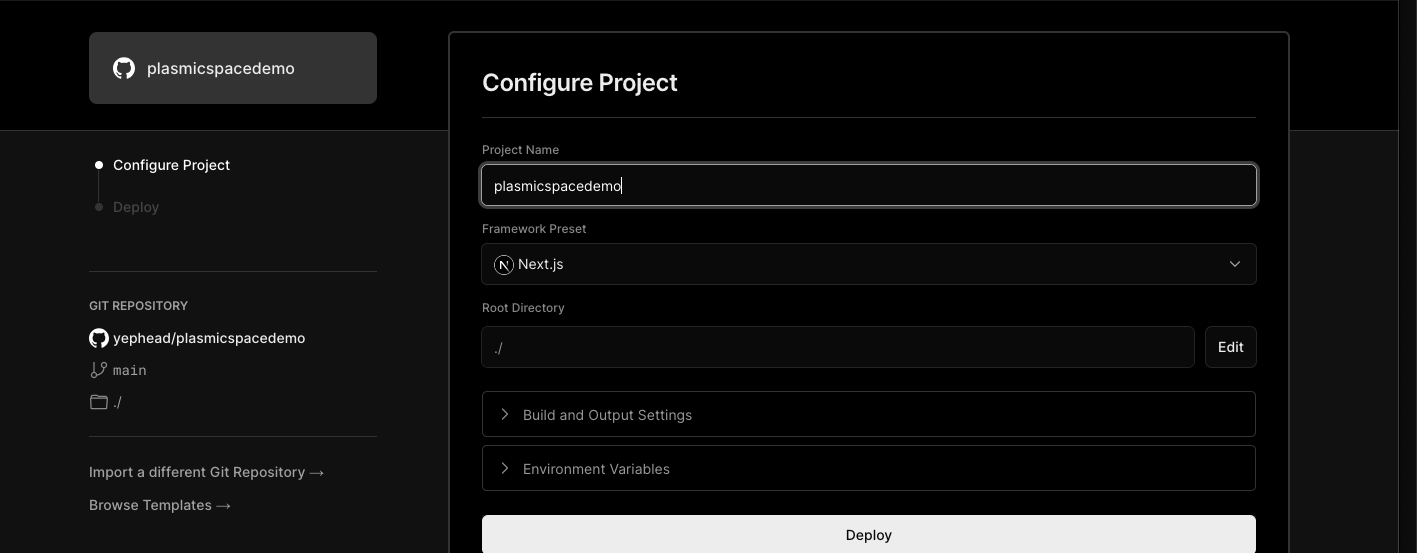Image resolution: width=1417 pixels, height=553 pixels.
Task: Click the folder icon in Git Repository section
Action: (98, 402)
